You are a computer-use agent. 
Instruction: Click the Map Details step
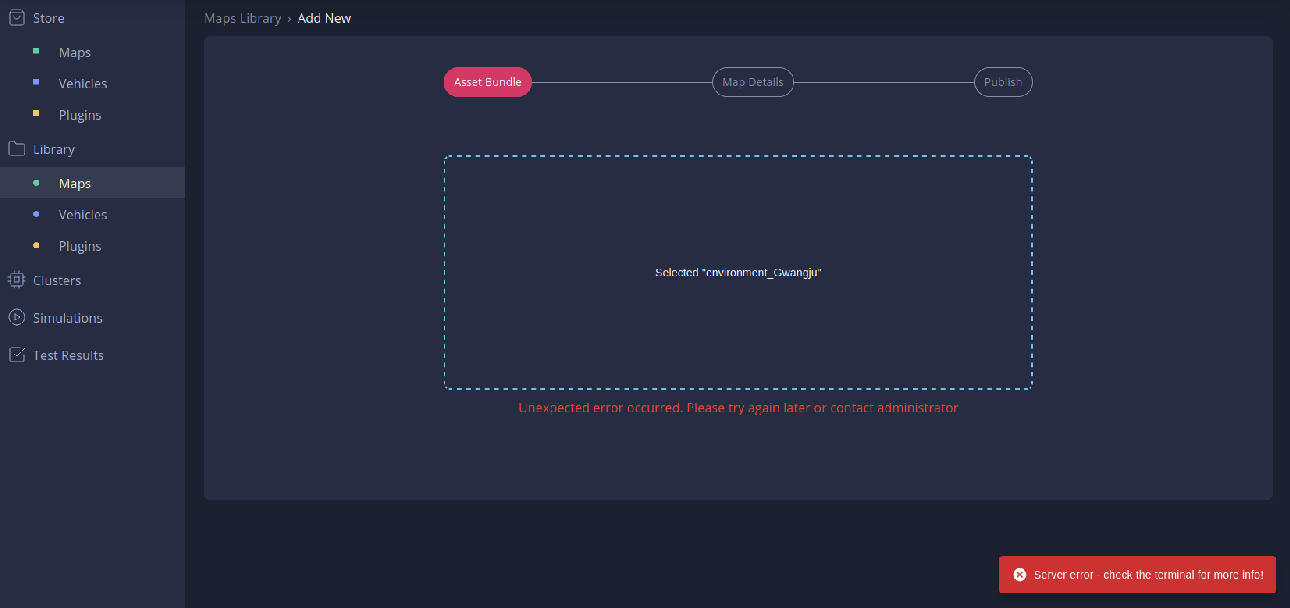point(752,81)
